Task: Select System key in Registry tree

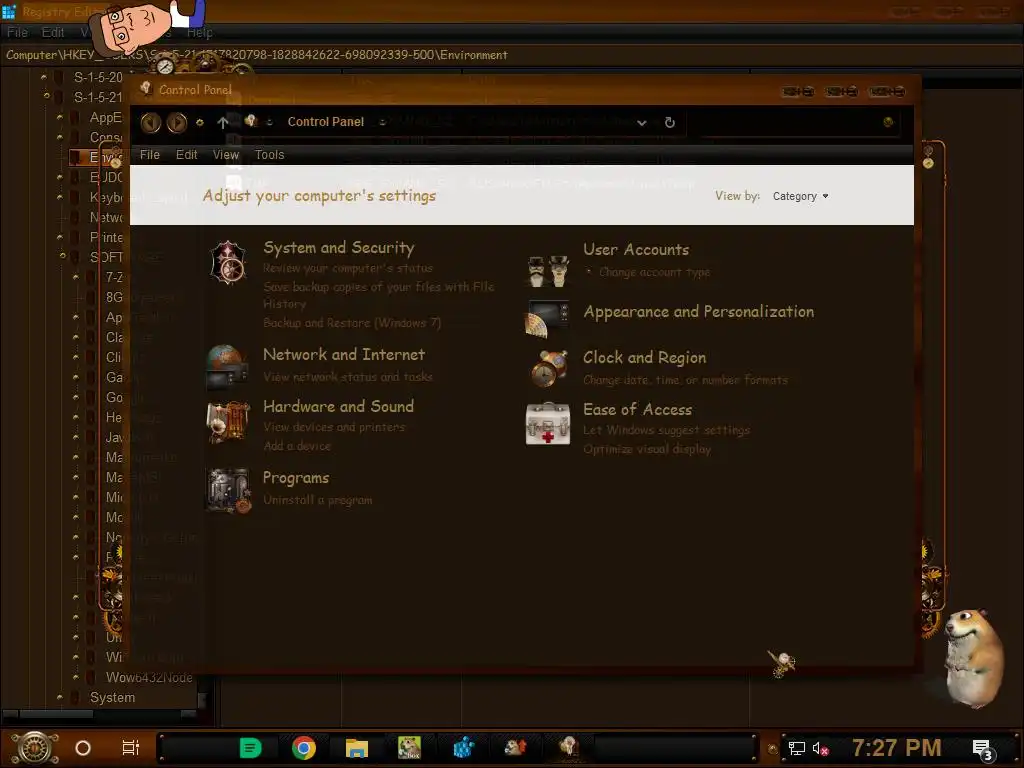Action: tap(112, 697)
